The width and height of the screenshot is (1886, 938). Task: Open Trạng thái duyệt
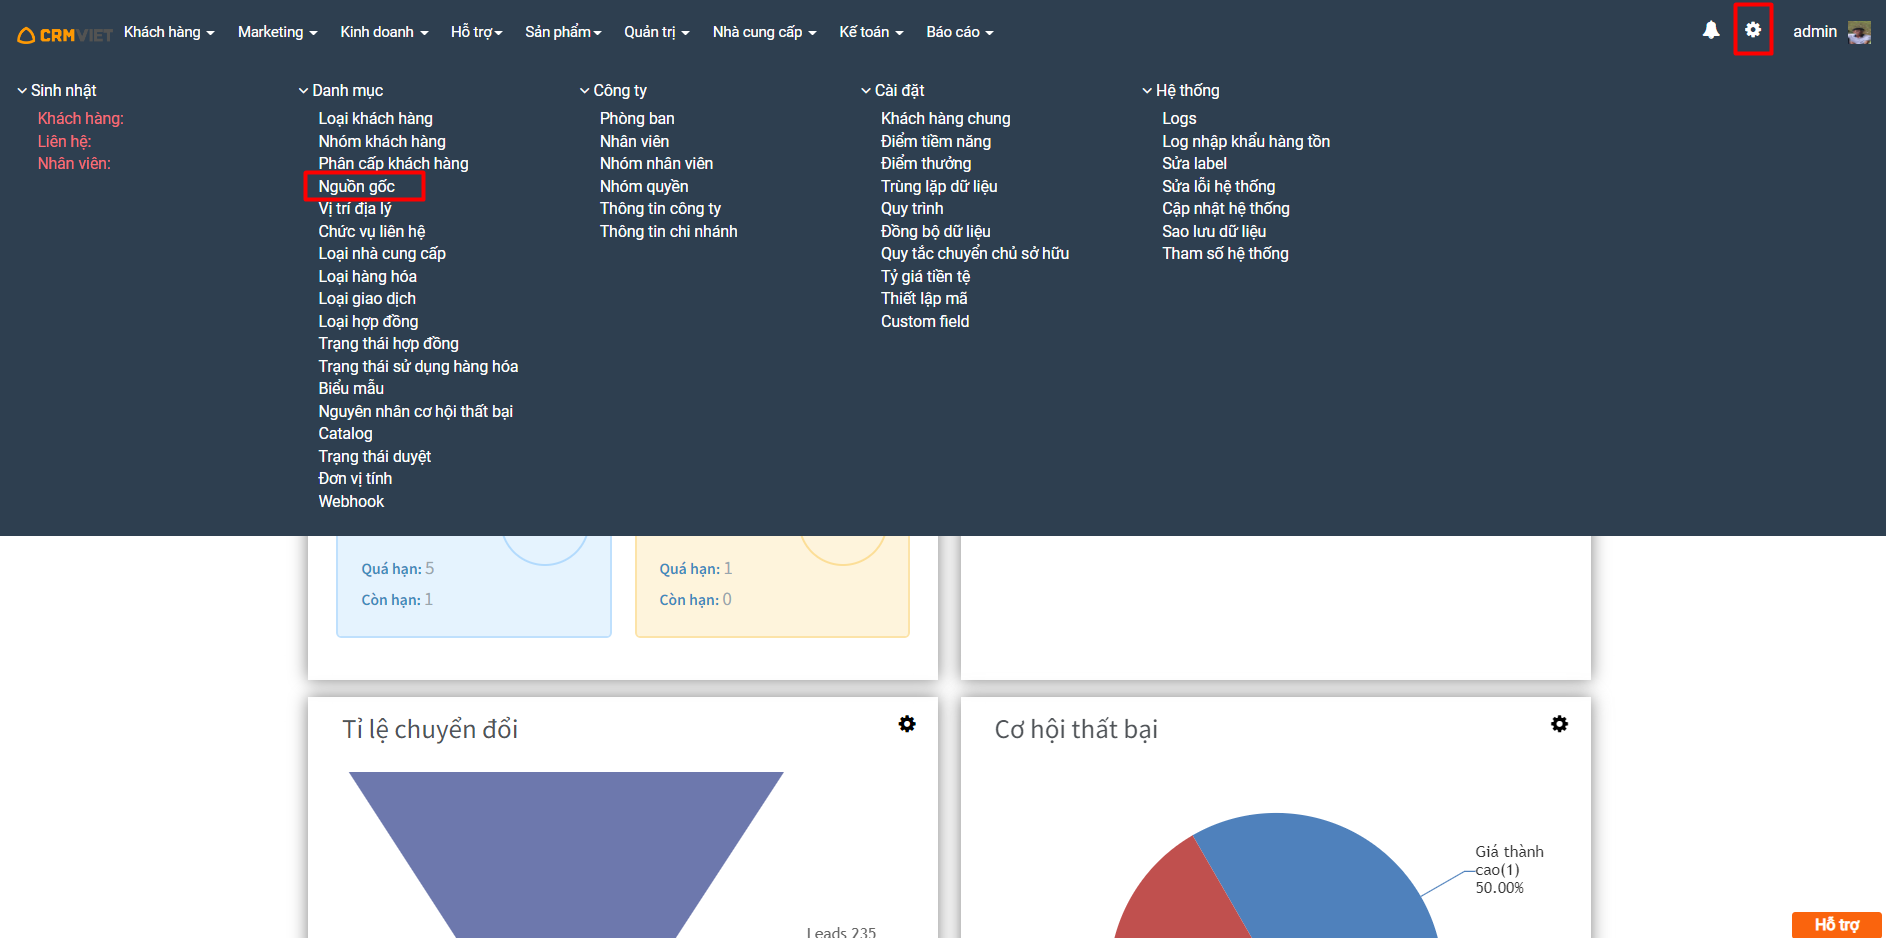374,457
